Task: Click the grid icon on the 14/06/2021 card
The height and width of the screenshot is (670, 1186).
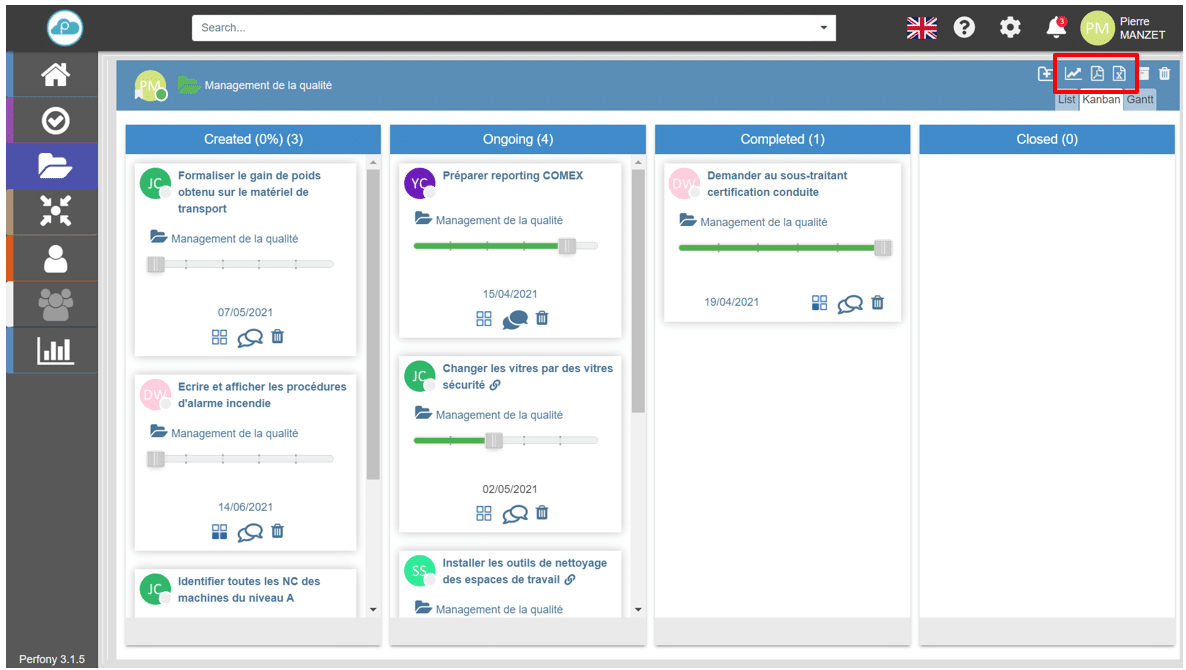Action: [x=220, y=532]
